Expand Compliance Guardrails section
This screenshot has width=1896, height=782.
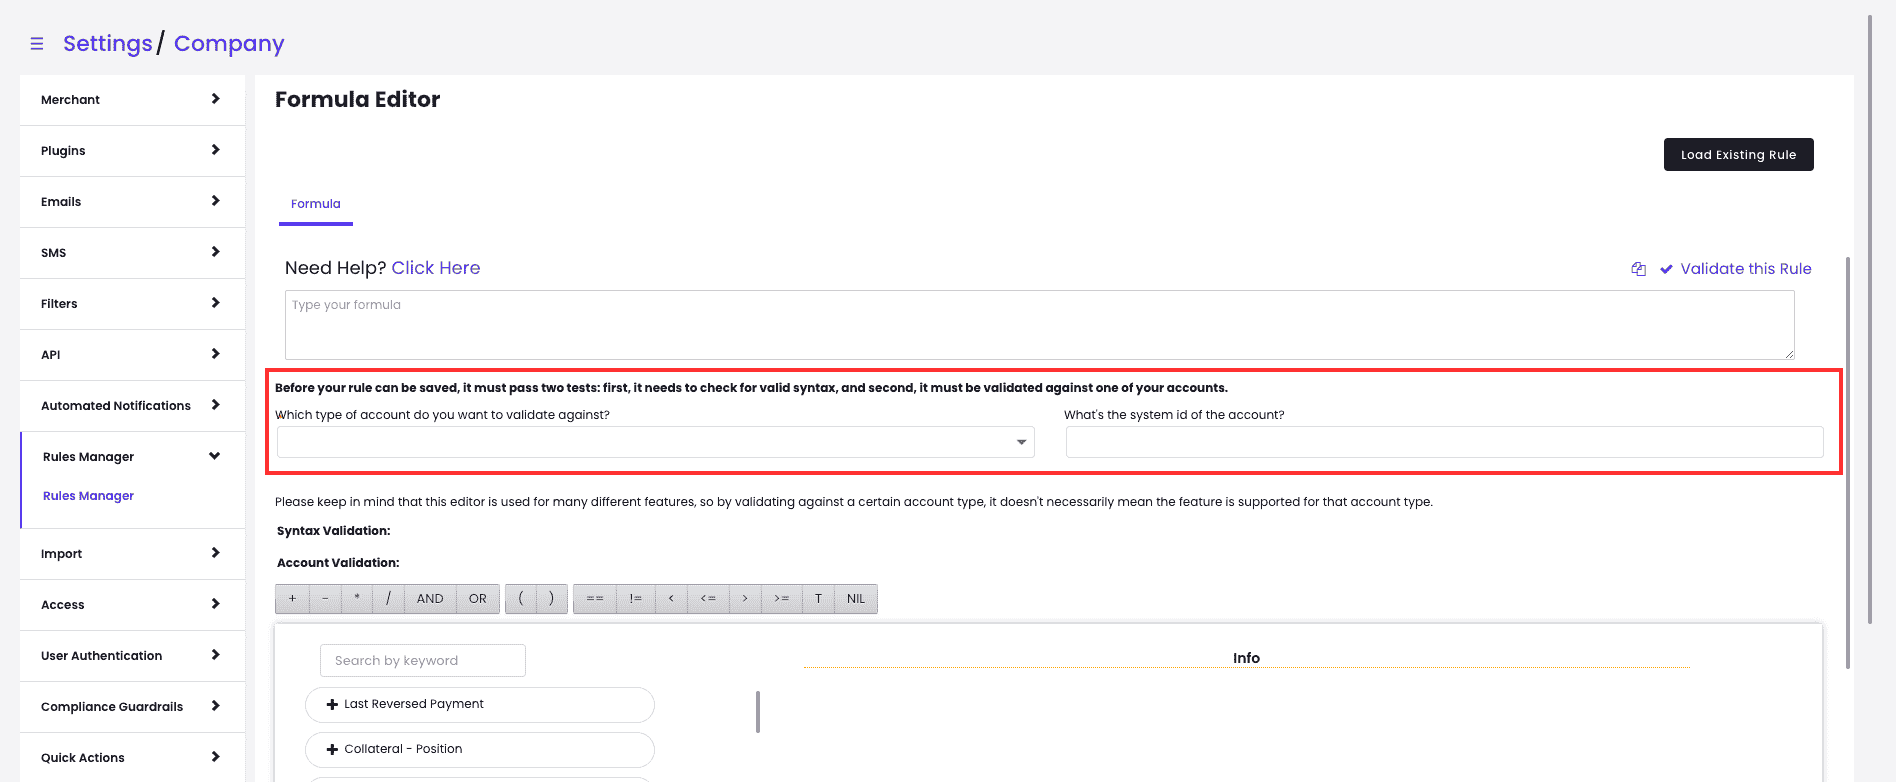click(132, 707)
